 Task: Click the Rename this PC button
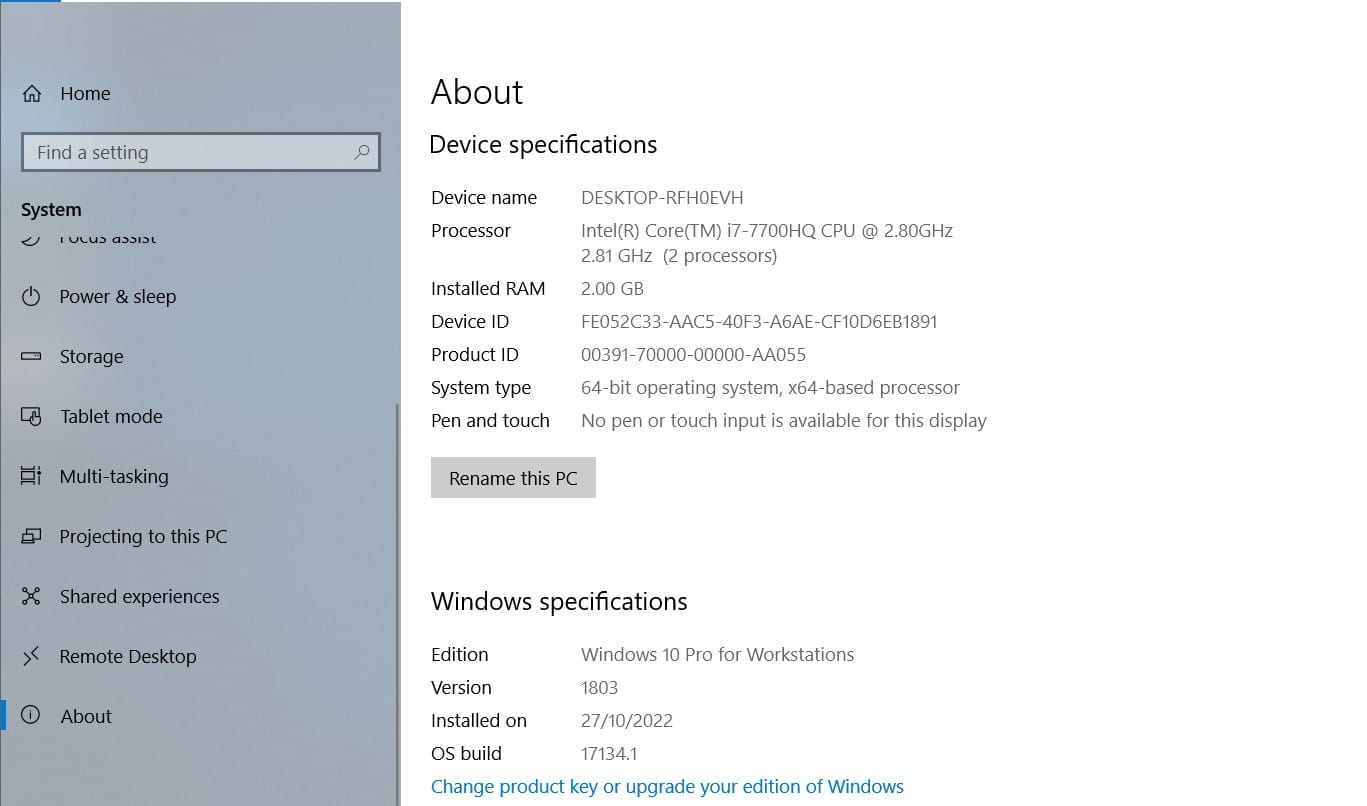tap(513, 478)
